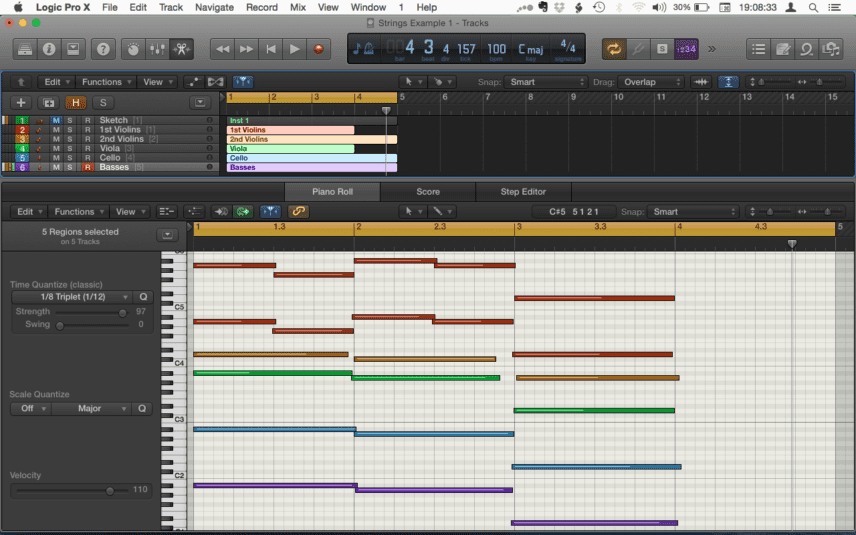Open Quick Help question mark button
The width and height of the screenshot is (856, 535).
pyautogui.click(x=103, y=49)
